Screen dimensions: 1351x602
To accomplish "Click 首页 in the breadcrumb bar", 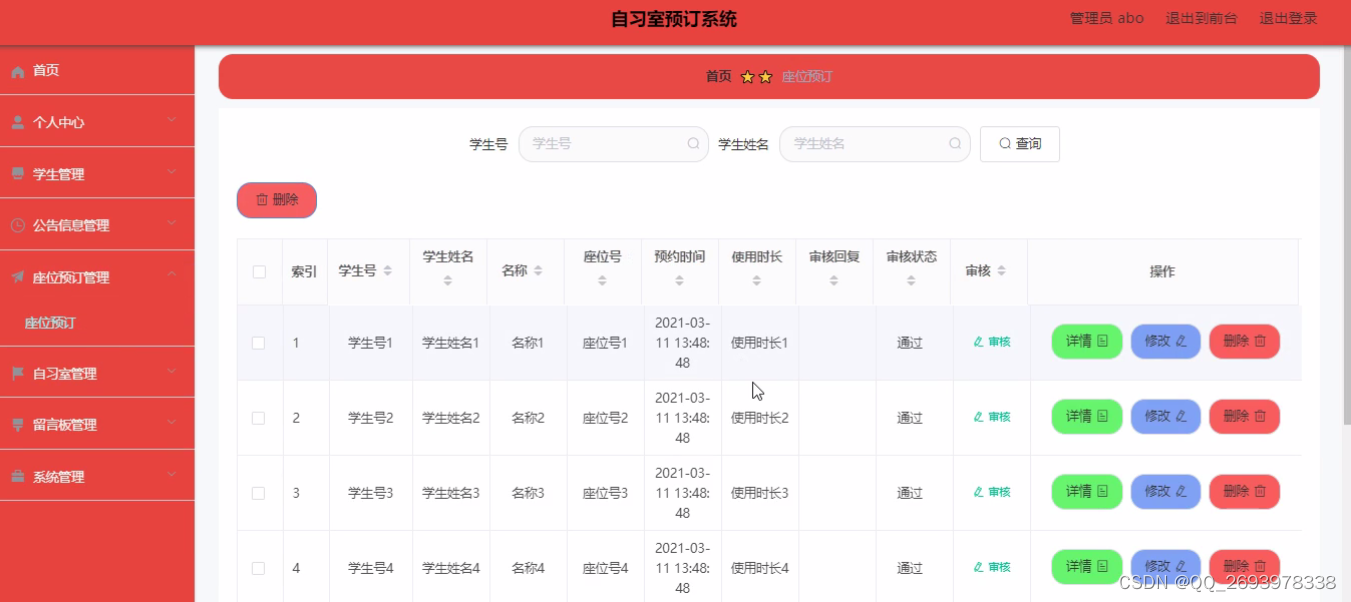I will click(x=719, y=77).
